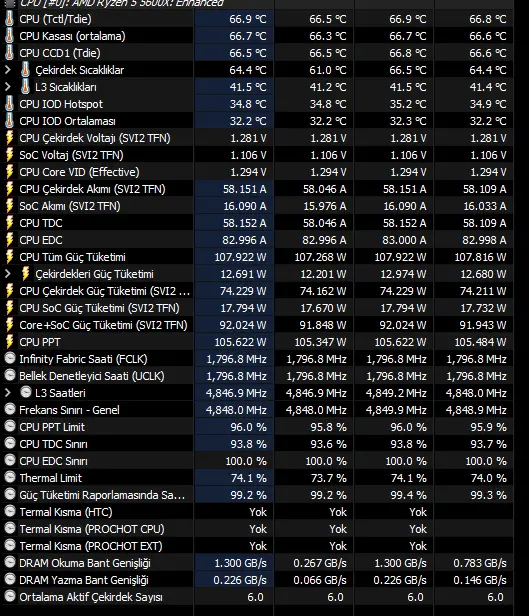Click the 4,849.9 MHz value of Frekans Sınırı
This screenshot has height=616, width=529.
(x=397, y=410)
